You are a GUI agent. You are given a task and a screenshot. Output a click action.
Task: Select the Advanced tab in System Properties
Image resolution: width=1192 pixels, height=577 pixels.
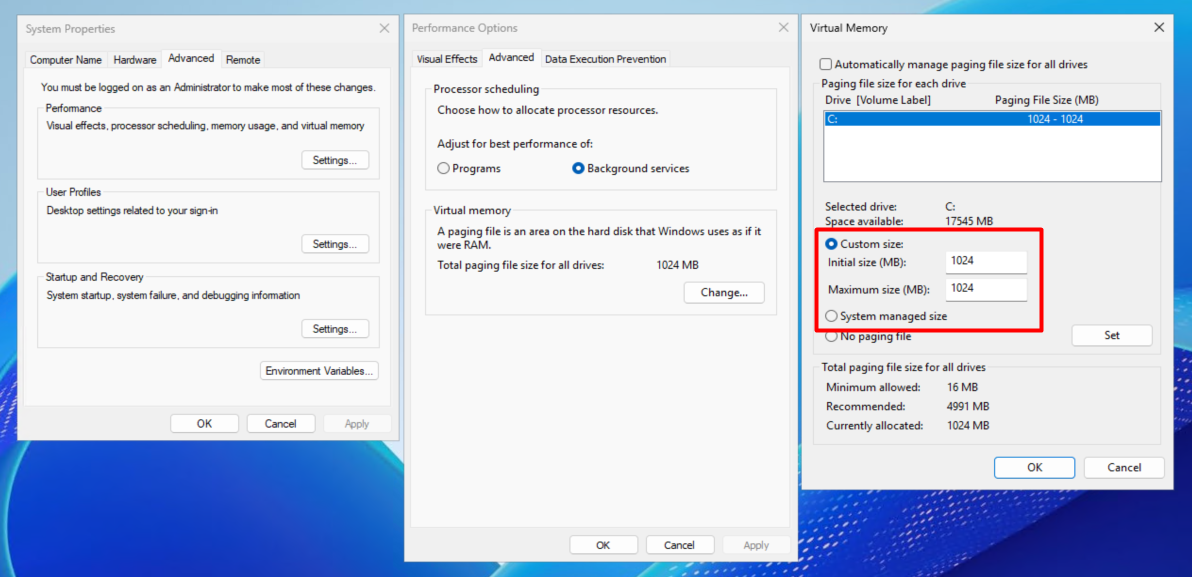tap(191, 59)
